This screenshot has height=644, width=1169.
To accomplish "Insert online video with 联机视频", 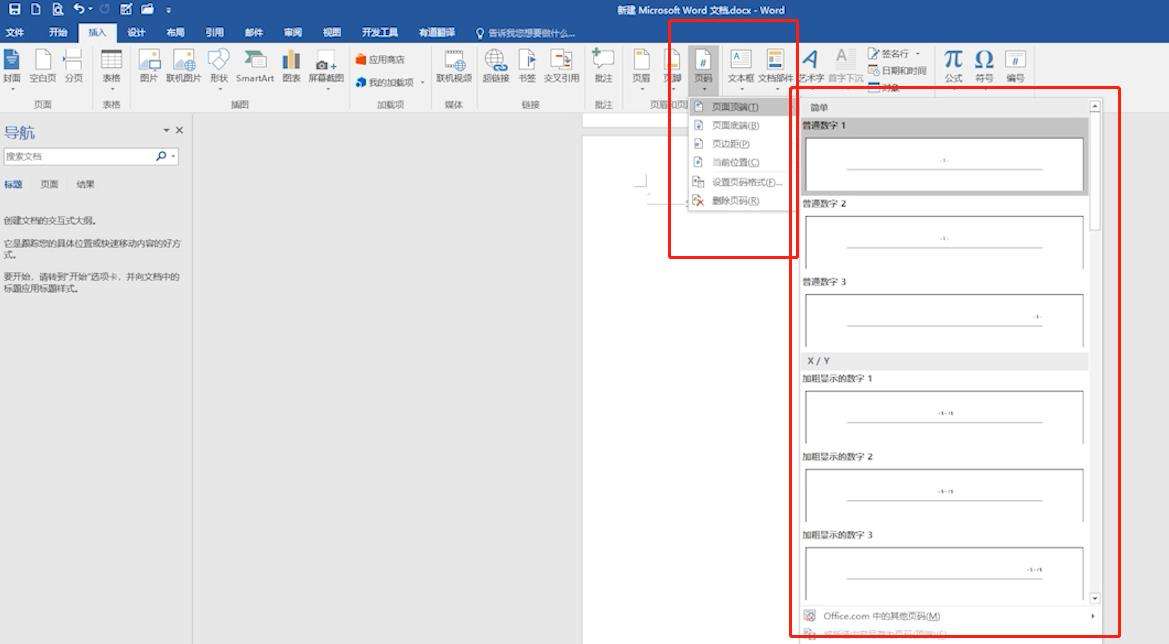I will 454,67.
